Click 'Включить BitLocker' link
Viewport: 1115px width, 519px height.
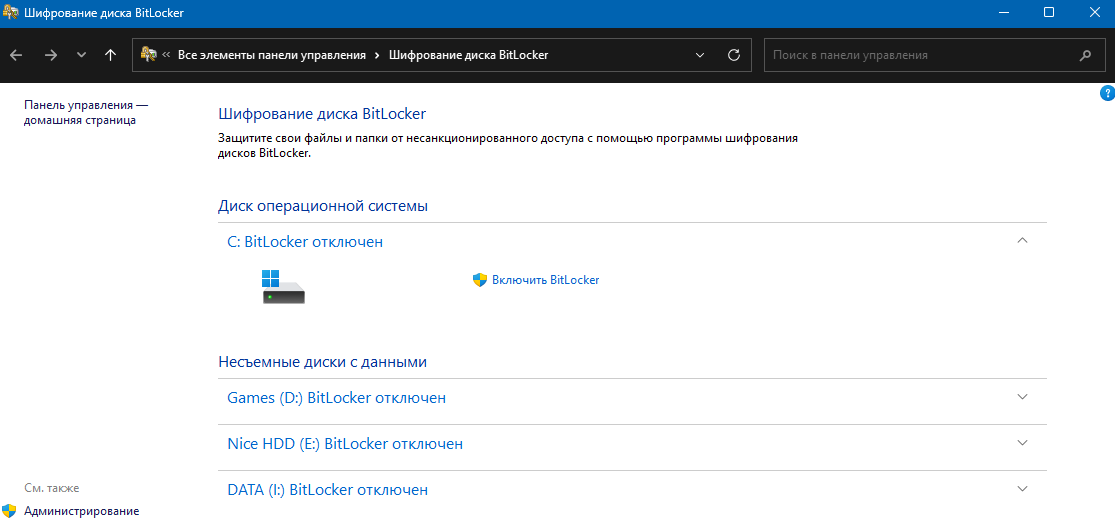pyautogui.click(x=545, y=280)
